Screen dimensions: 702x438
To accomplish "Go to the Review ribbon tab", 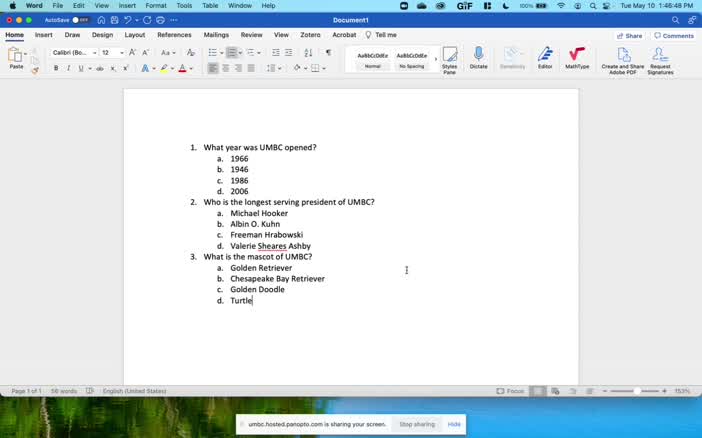I will coord(252,35).
